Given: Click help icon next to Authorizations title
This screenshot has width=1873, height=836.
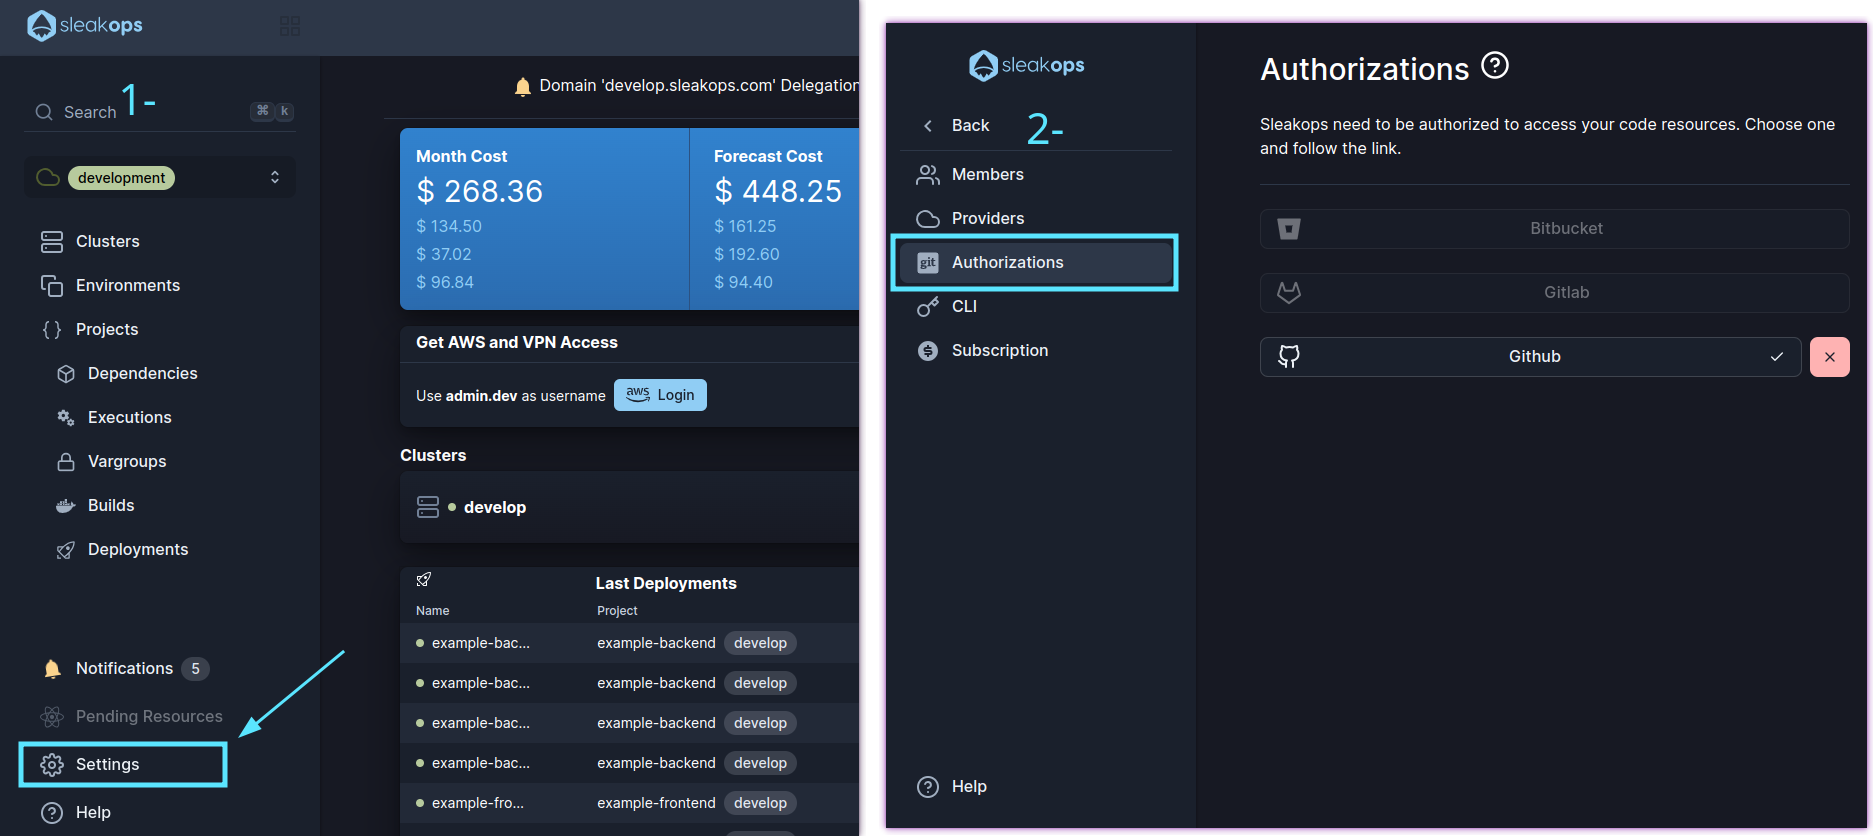Looking at the screenshot, I should coord(1494,66).
